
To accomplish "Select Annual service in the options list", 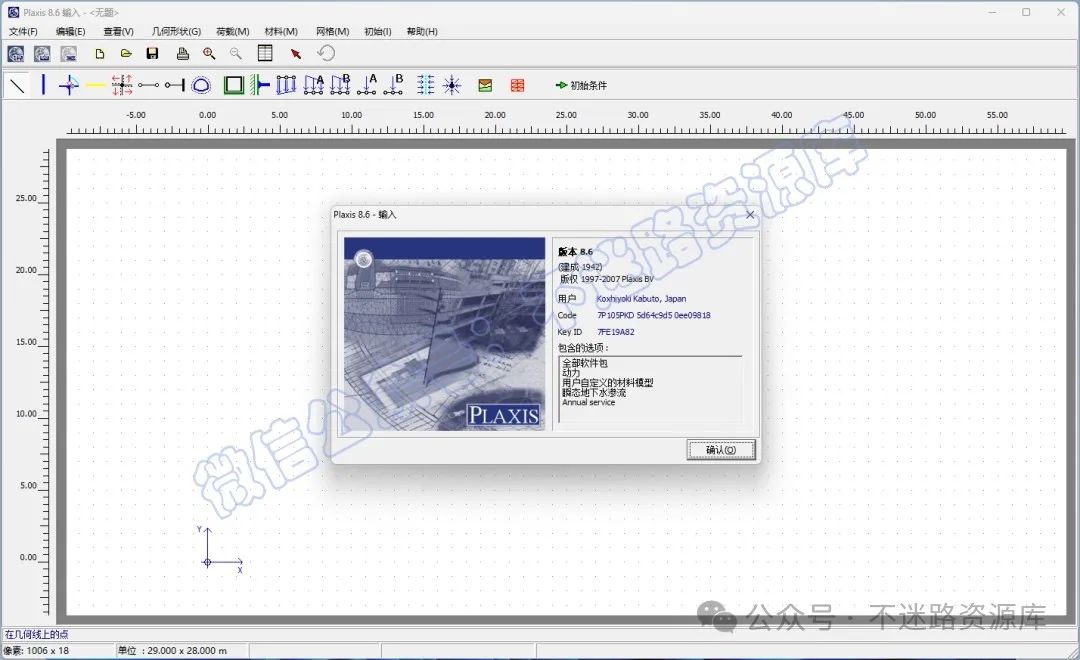I will (x=588, y=402).
